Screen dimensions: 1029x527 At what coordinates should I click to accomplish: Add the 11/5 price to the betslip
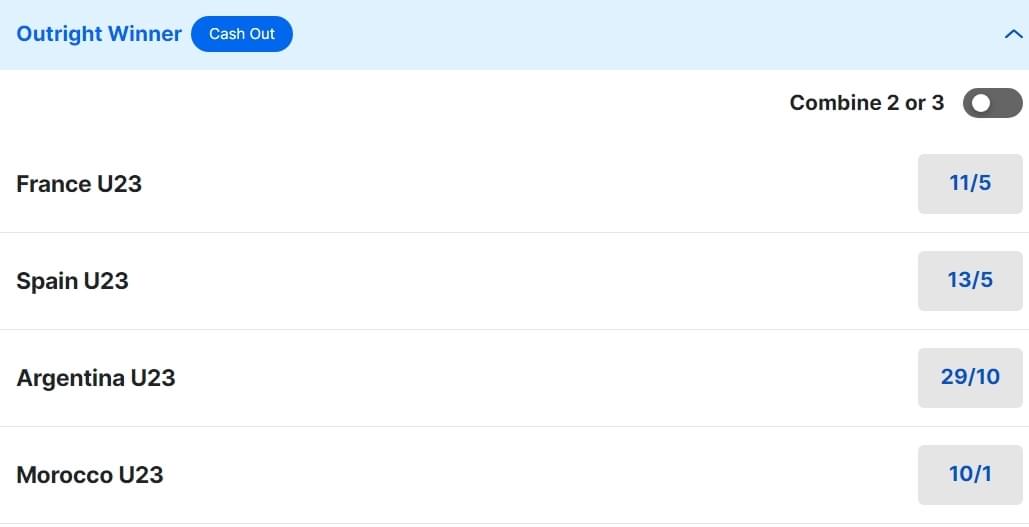970,184
